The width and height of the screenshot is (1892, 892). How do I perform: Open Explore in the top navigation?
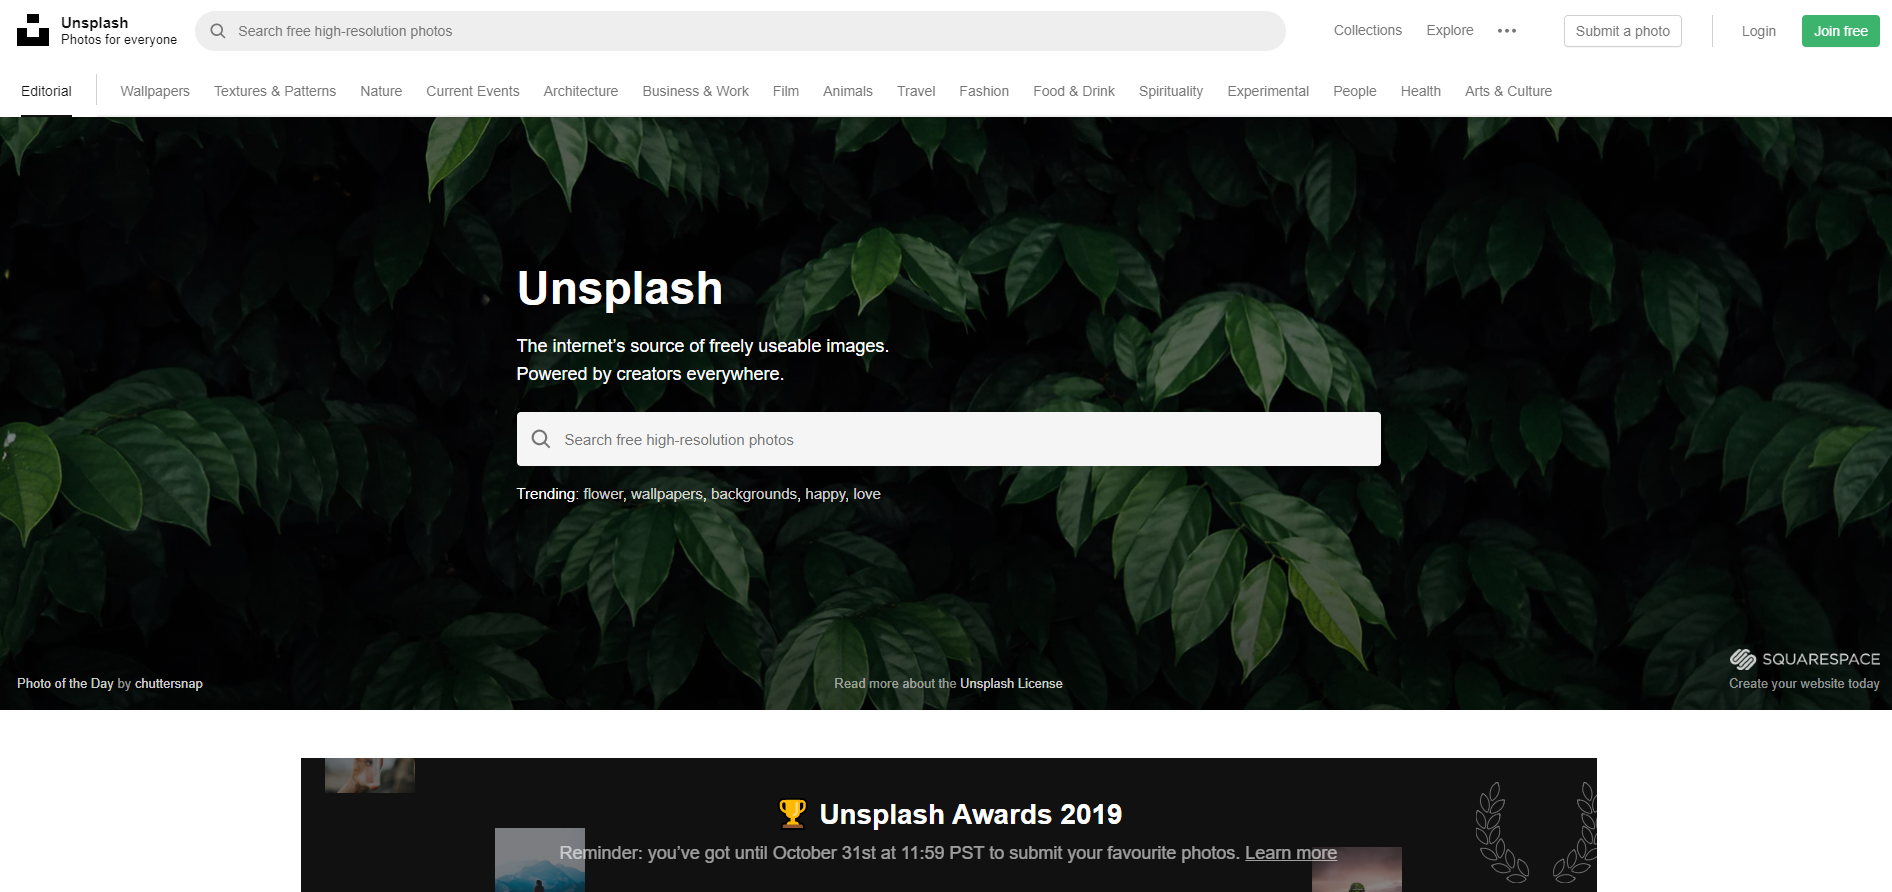coord(1449,30)
